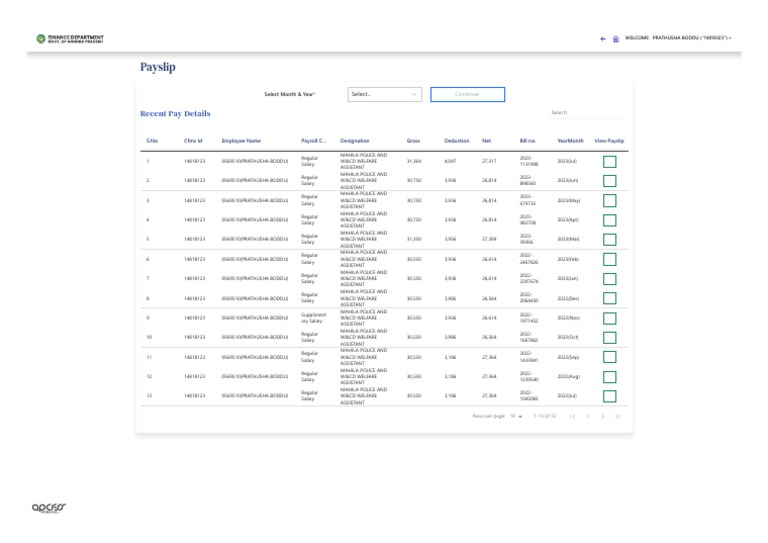Go to next page of pay details

click(602, 416)
